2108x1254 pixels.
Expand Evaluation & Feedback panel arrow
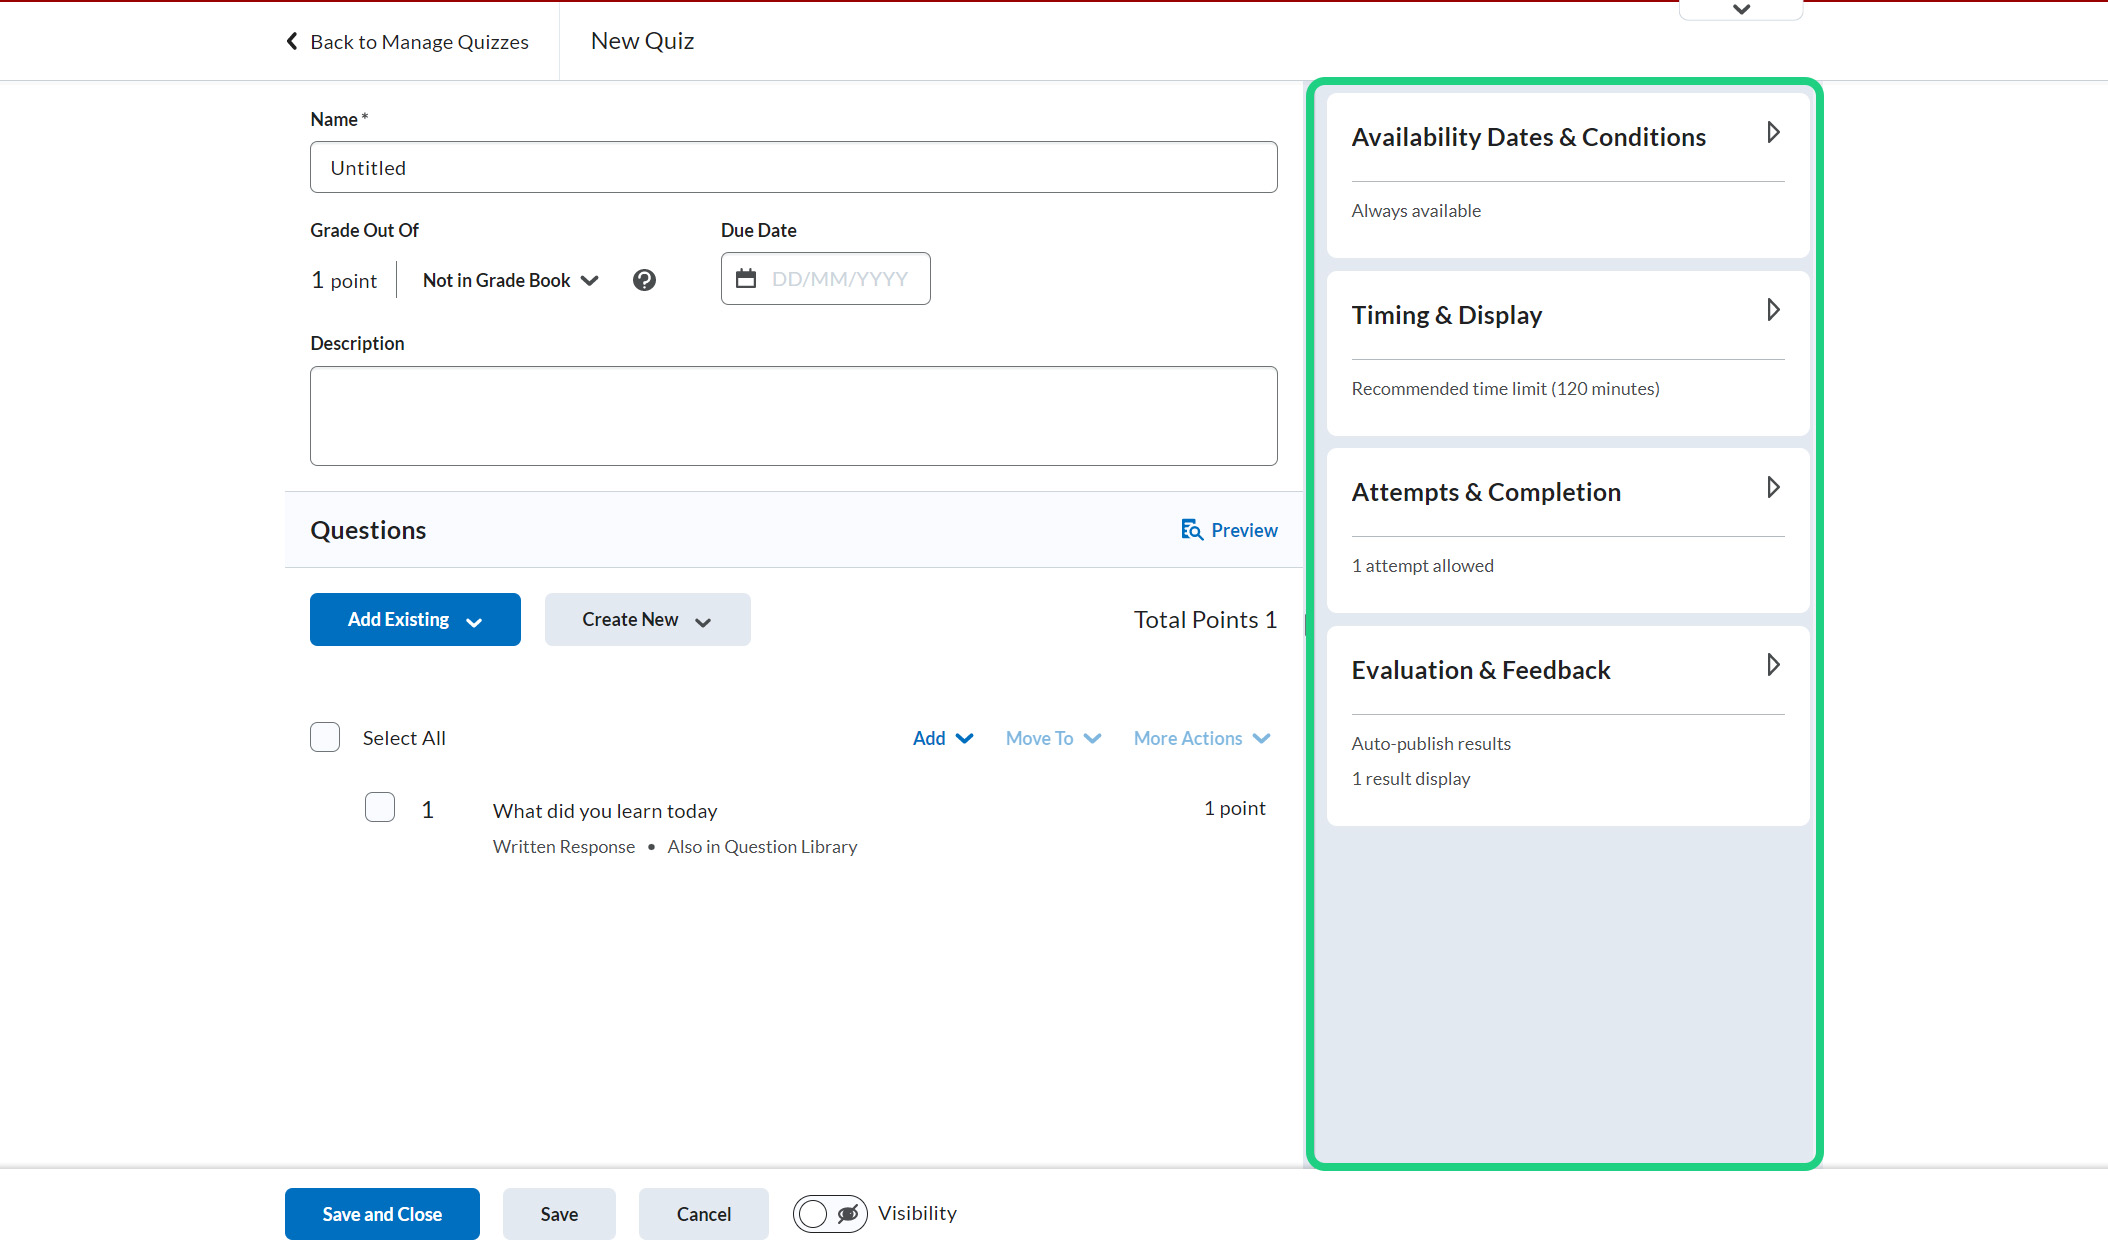1772,666
